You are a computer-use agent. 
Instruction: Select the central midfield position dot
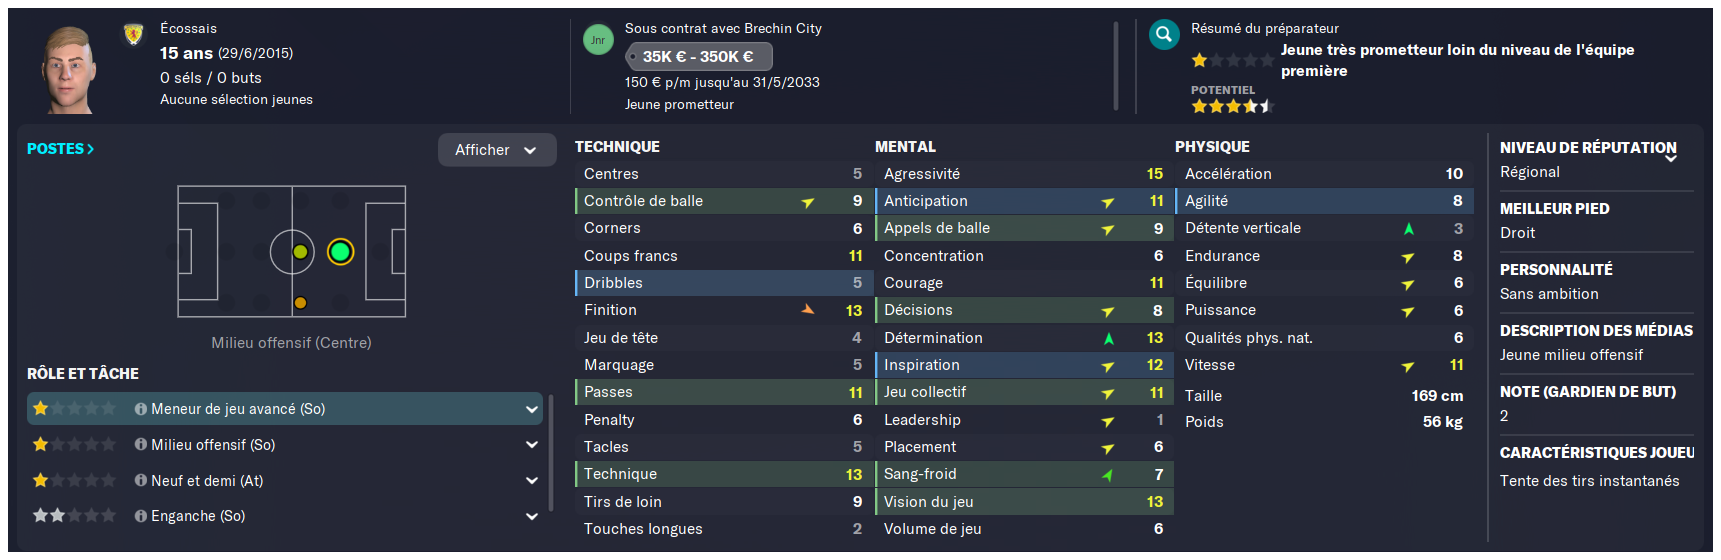[300, 252]
